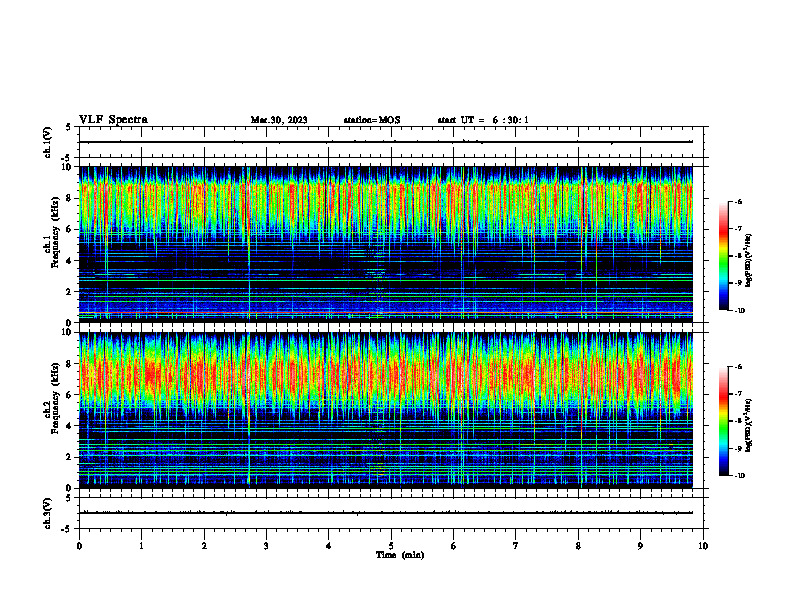Click the ch.2 spectrogram color scale bar
This screenshot has height=612, width=792.
coord(724,421)
